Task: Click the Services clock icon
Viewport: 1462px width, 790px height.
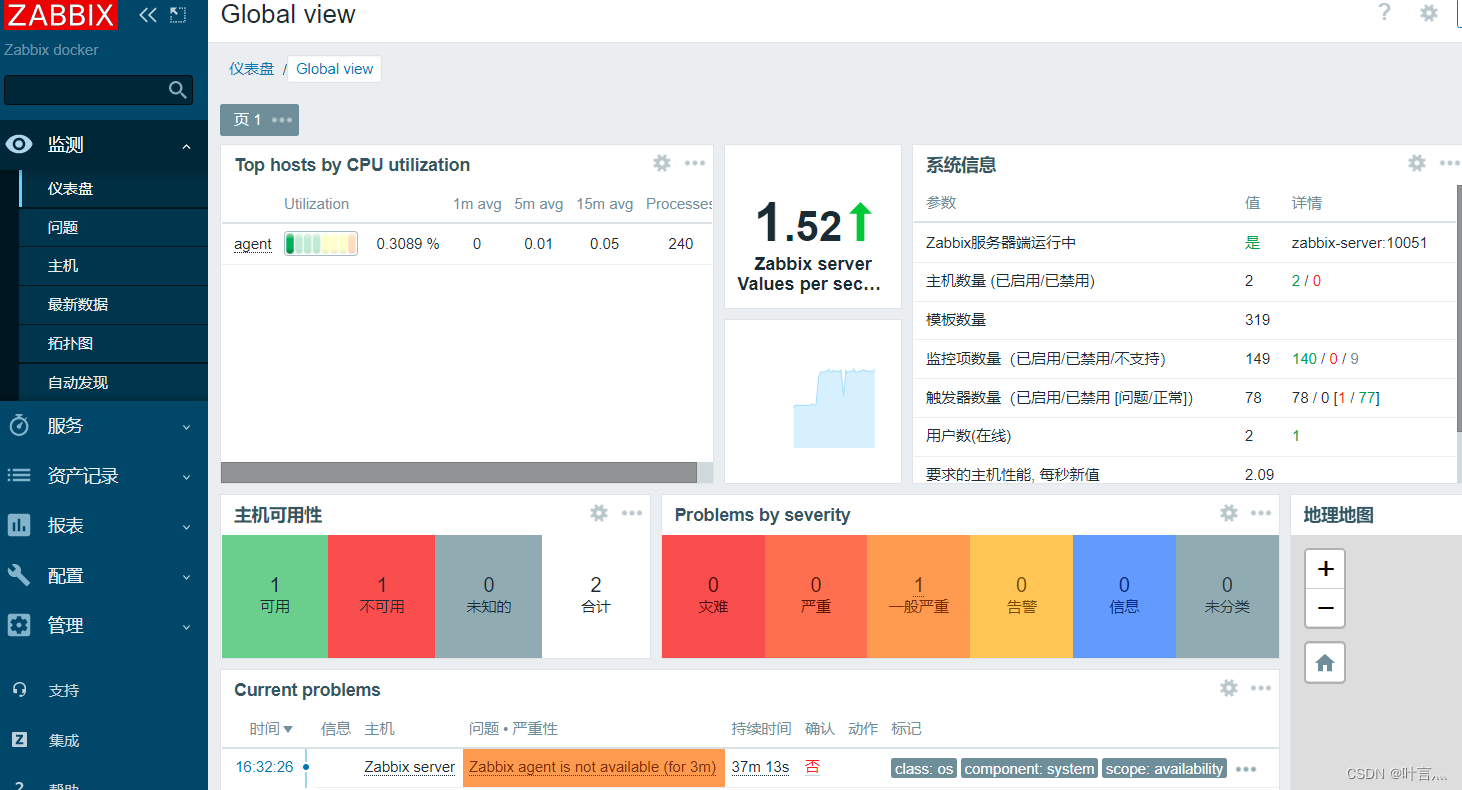Action: tap(19, 425)
